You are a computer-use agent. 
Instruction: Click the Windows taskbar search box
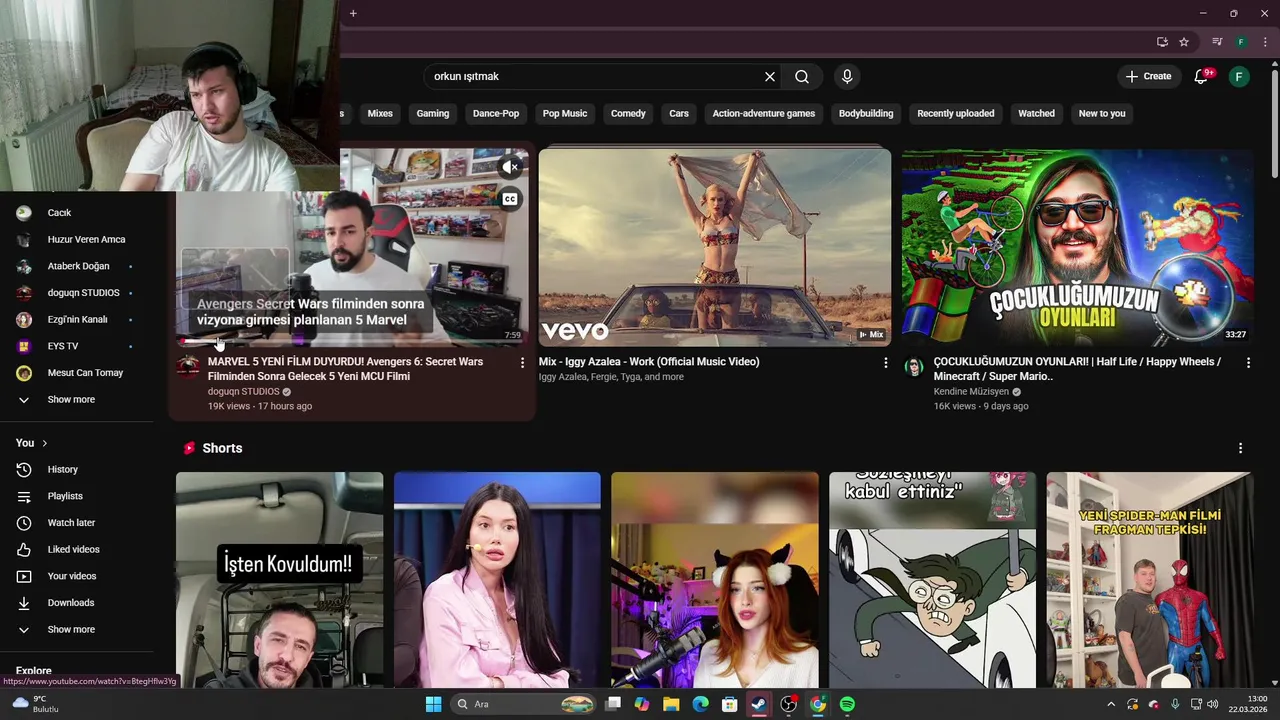pos(525,704)
